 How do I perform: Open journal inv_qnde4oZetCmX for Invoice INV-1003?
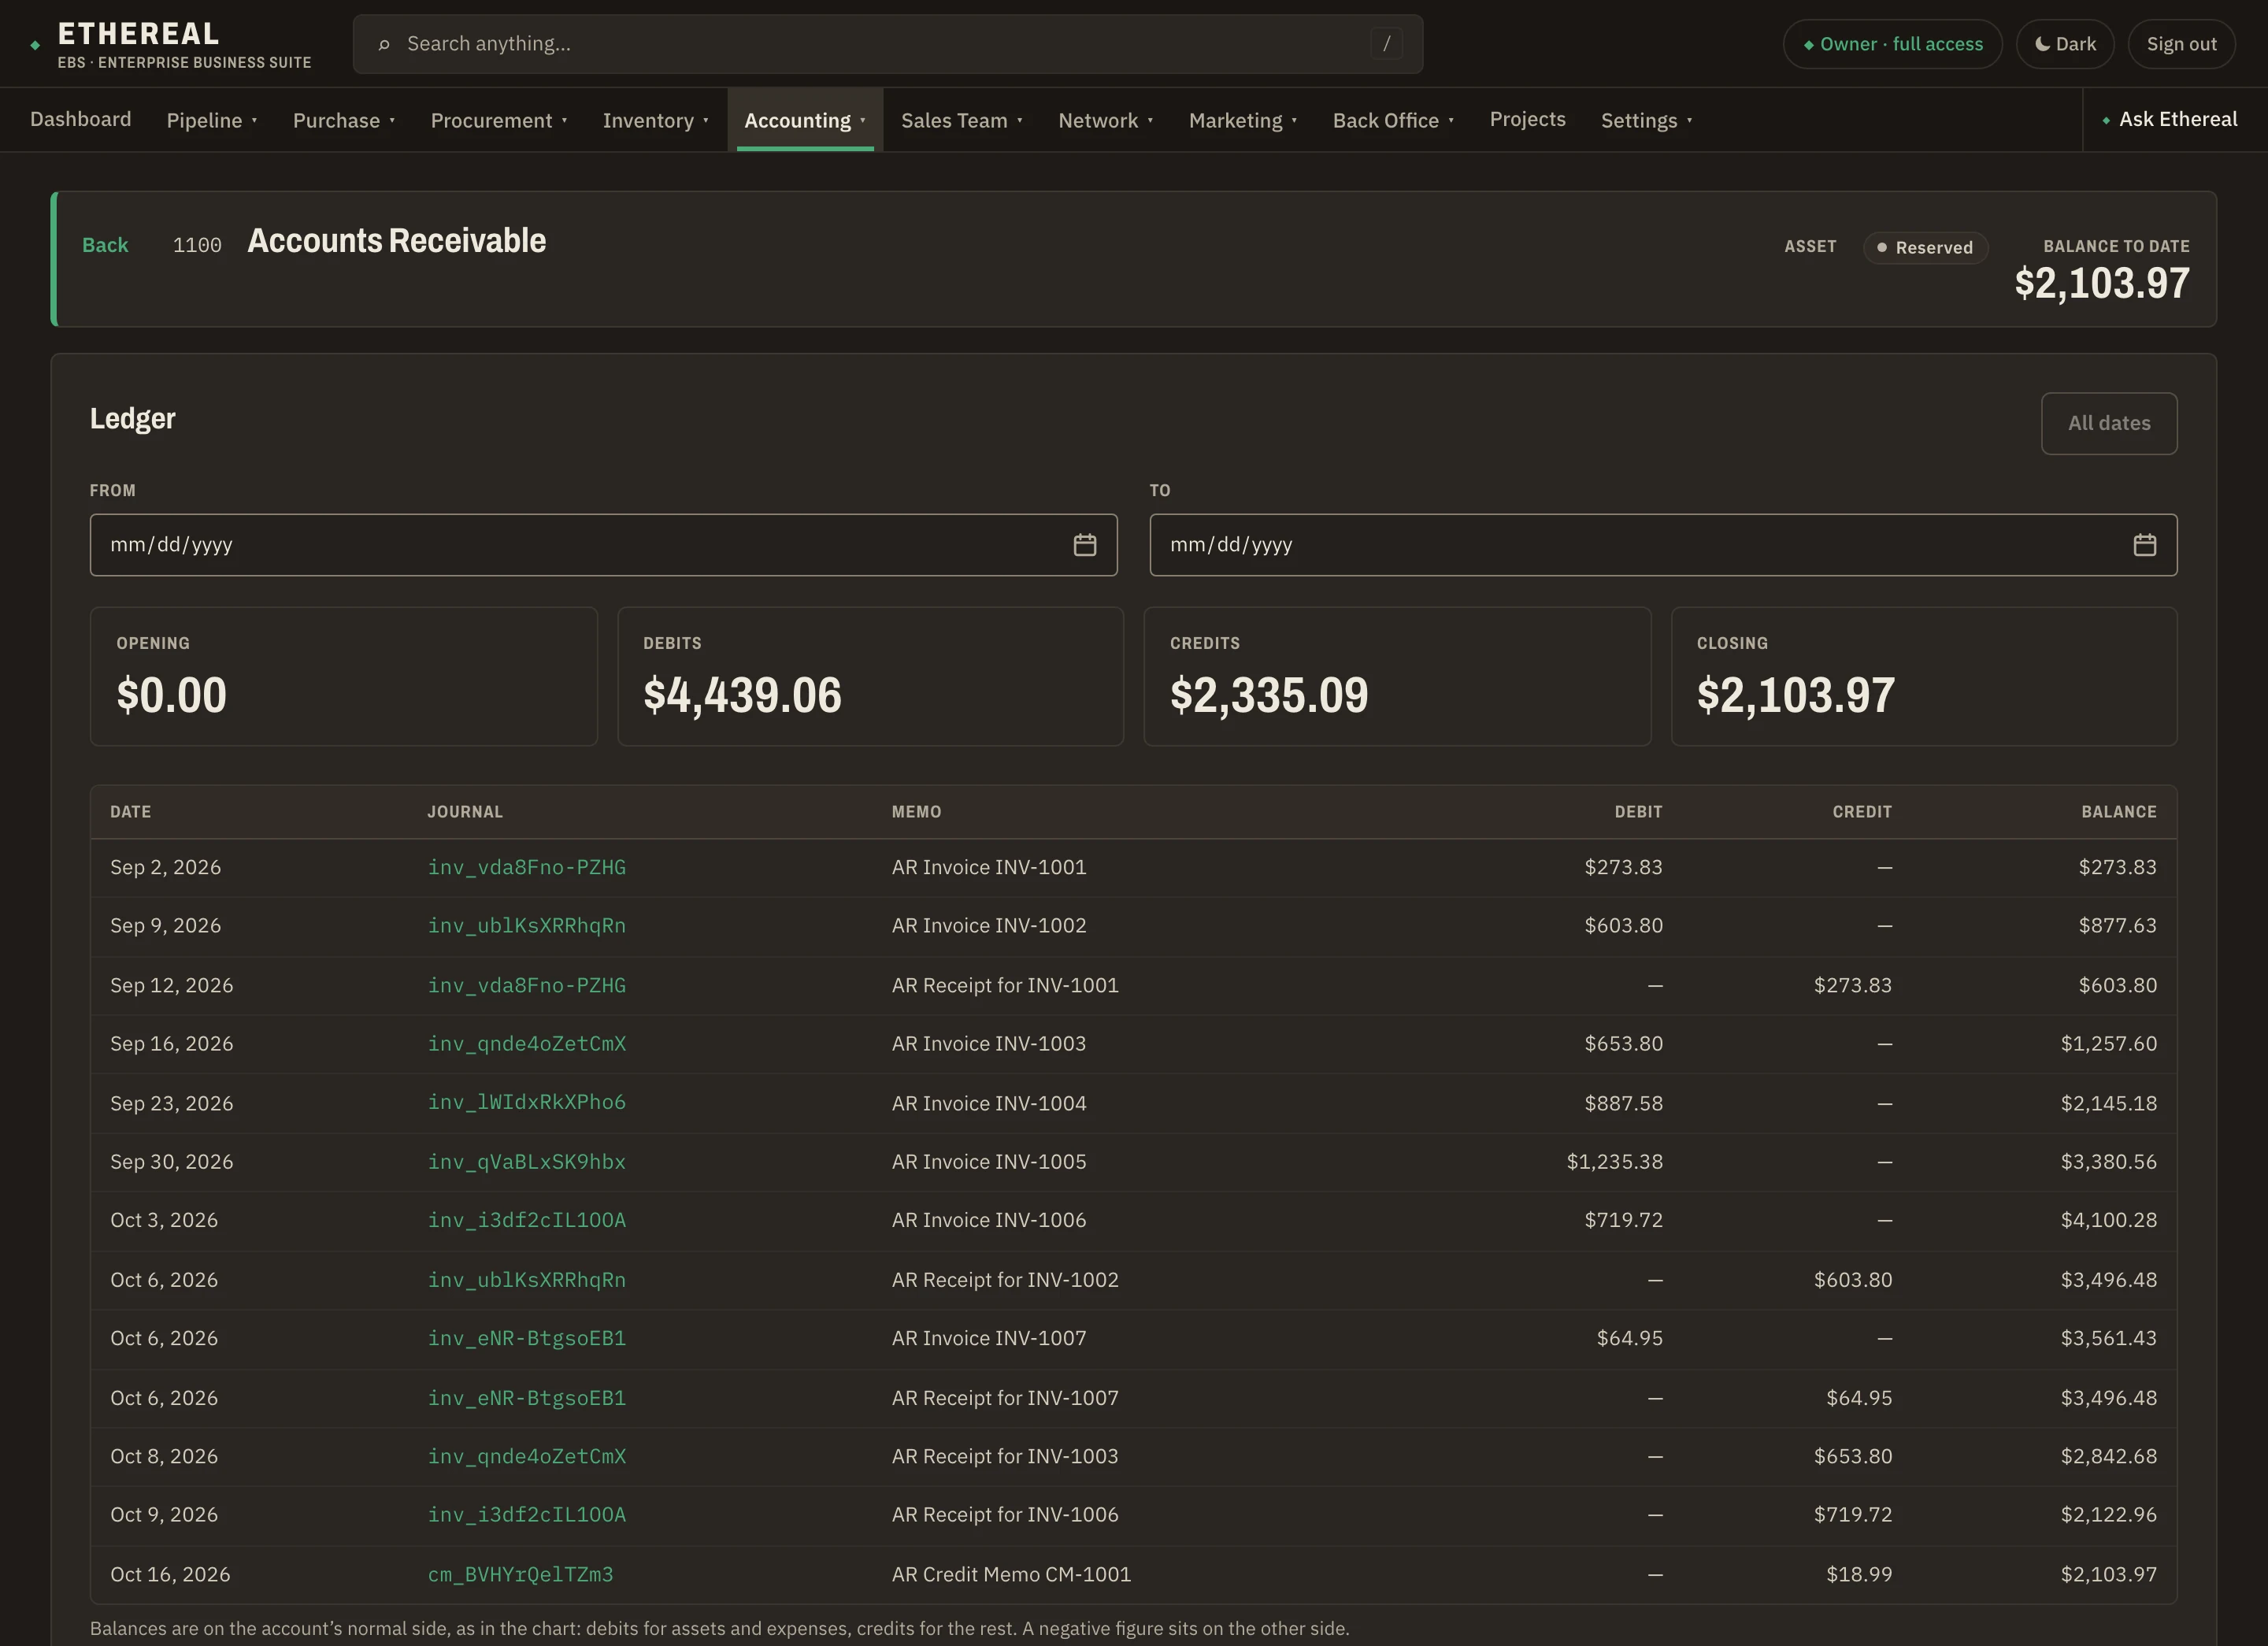tap(527, 1043)
